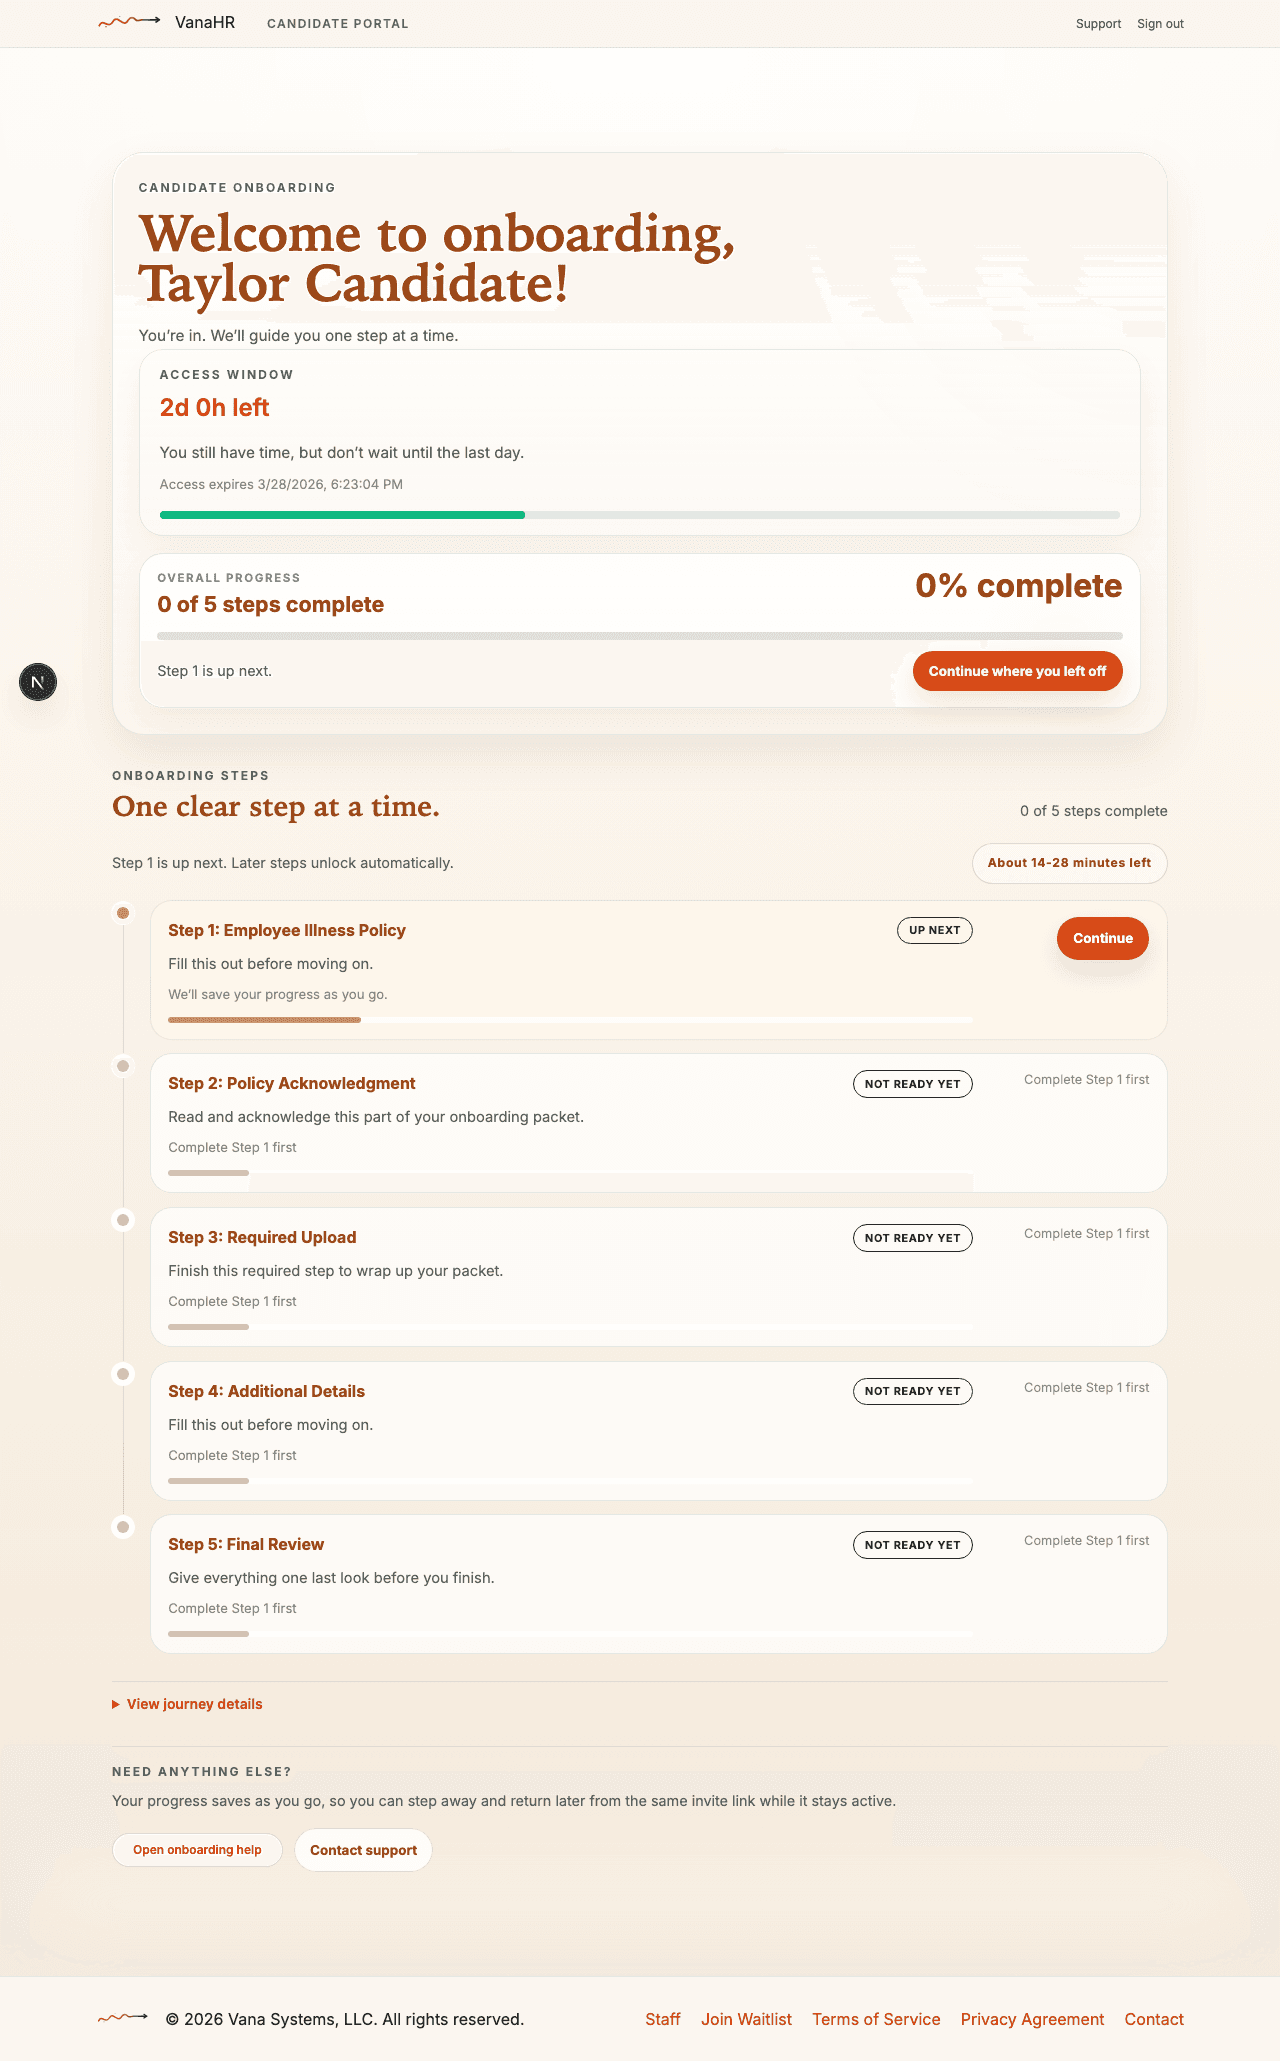Select the timeline dot beside Step 3
The height and width of the screenshot is (2061, 1280).
(x=123, y=1219)
